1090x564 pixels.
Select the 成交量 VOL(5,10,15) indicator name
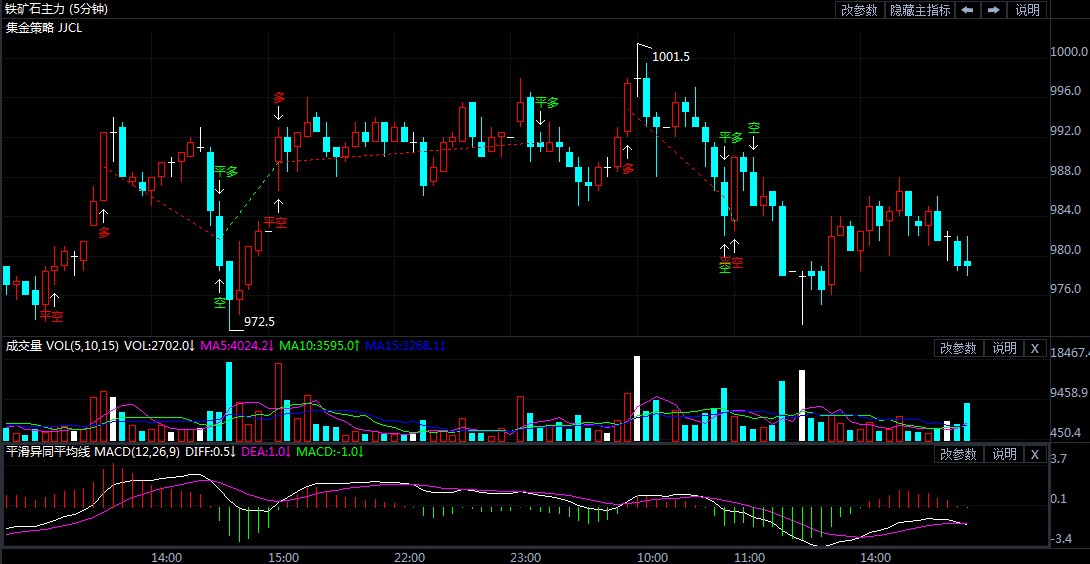point(62,346)
